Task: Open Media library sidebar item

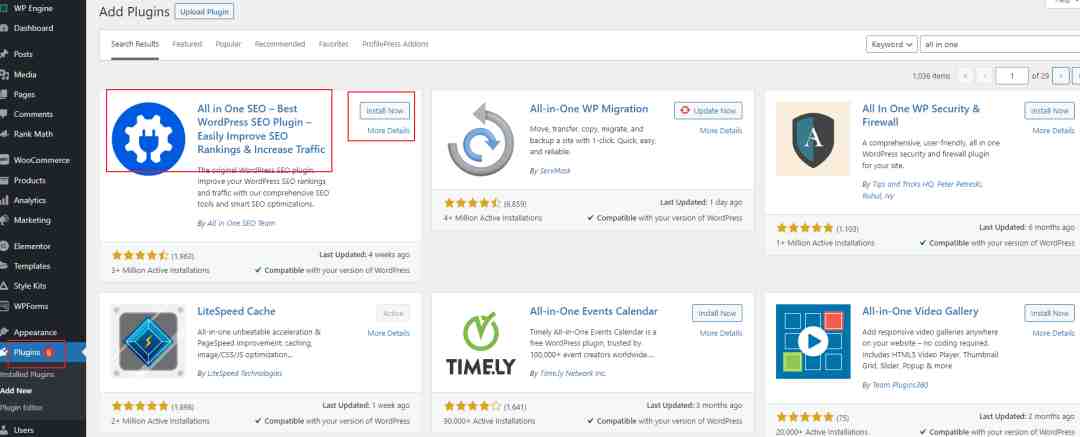Action: pyautogui.click(x=25, y=74)
